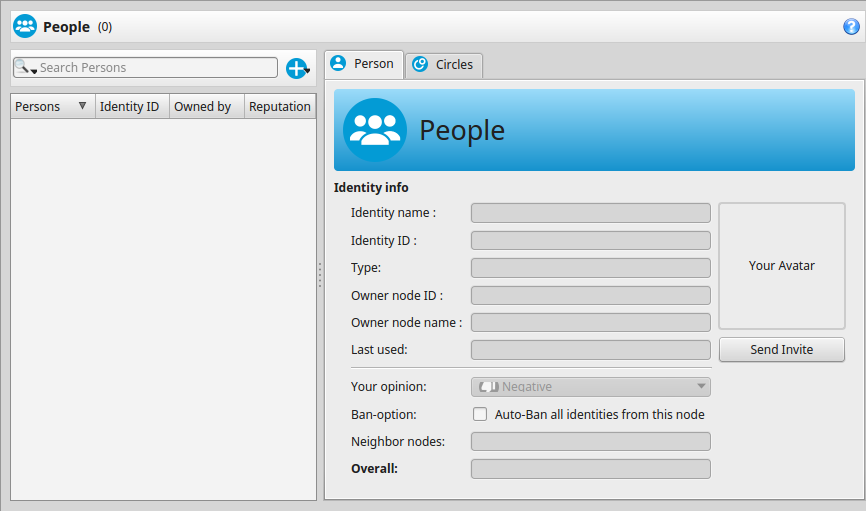Sort by the Persons column header arrow
The image size is (866, 511).
coord(82,106)
